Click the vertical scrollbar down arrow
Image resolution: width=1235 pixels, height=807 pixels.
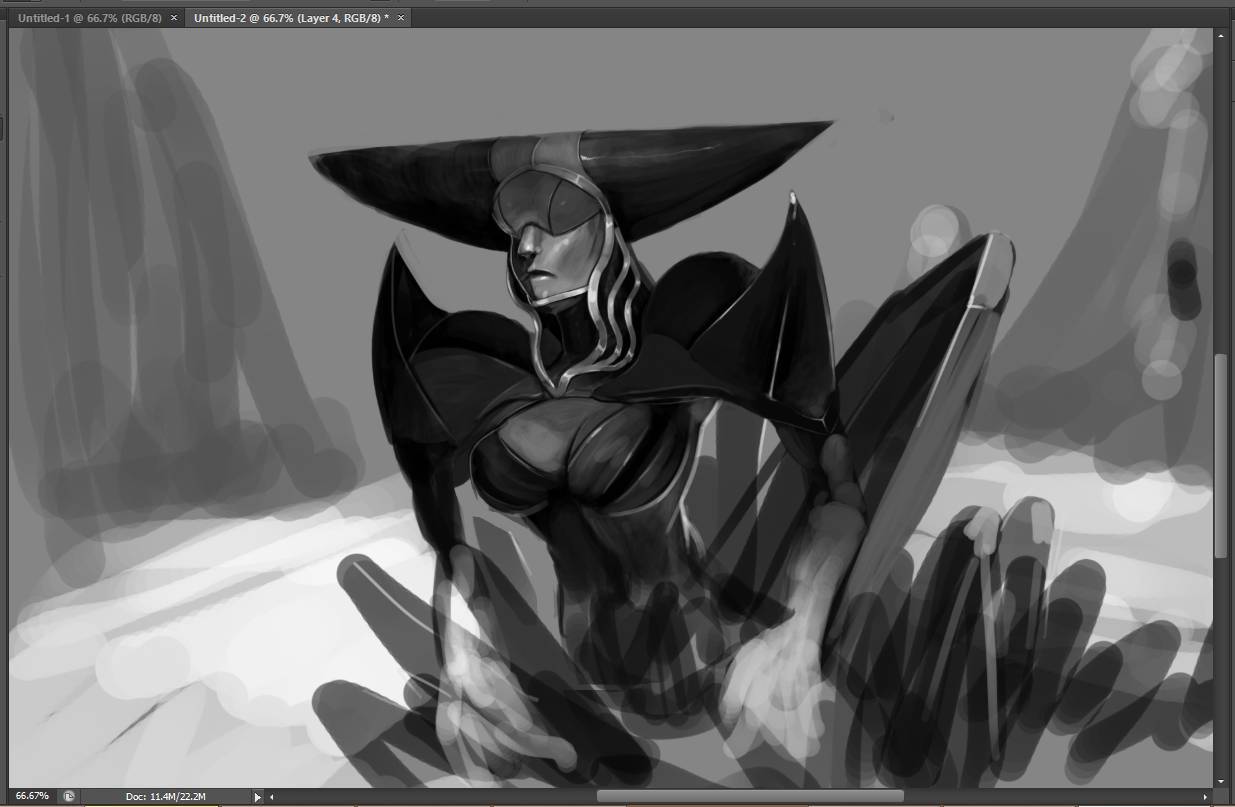pyautogui.click(x=1221, y=781)
